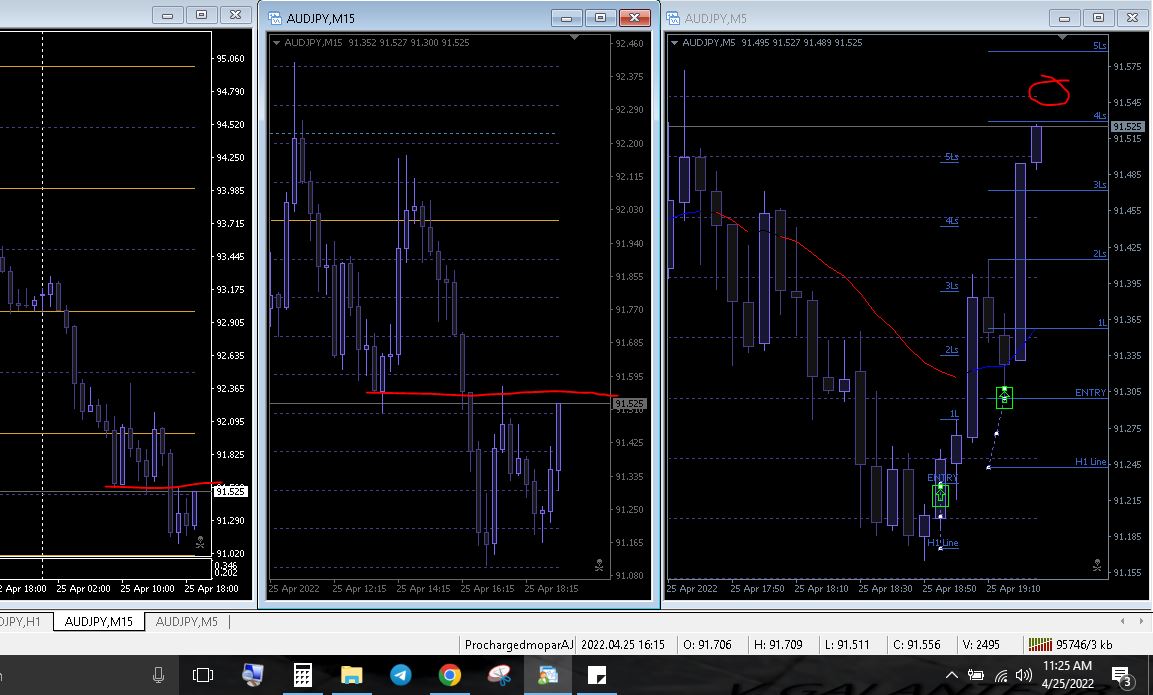The image size is (1153, 695).
Task: Select the right-edge ENTRY line label on M5 chart
Action: click(1090, 393)
